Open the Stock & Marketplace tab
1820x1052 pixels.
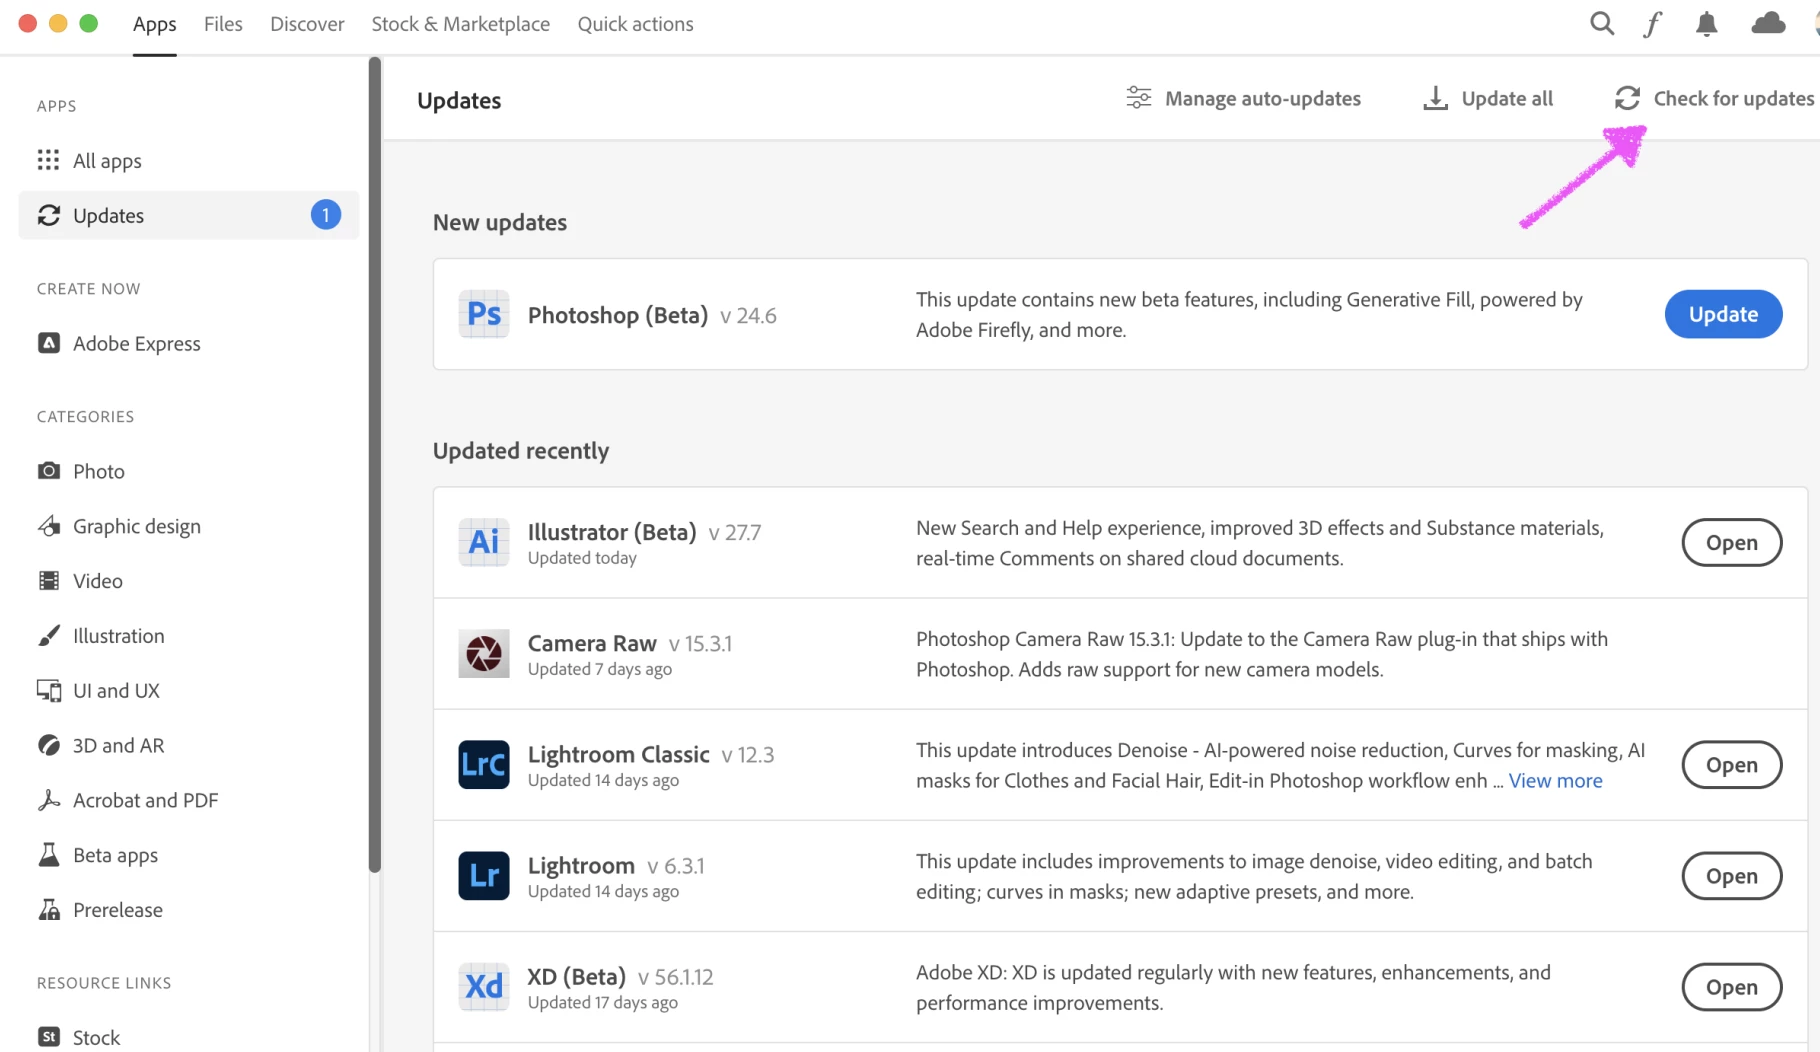coord(460,24)
